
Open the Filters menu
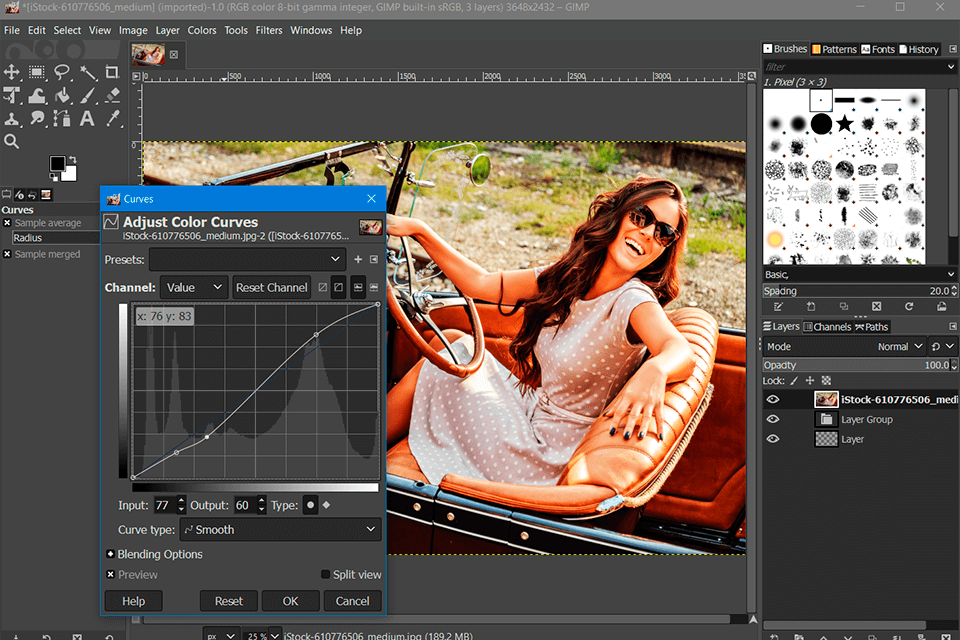point(268,30)
